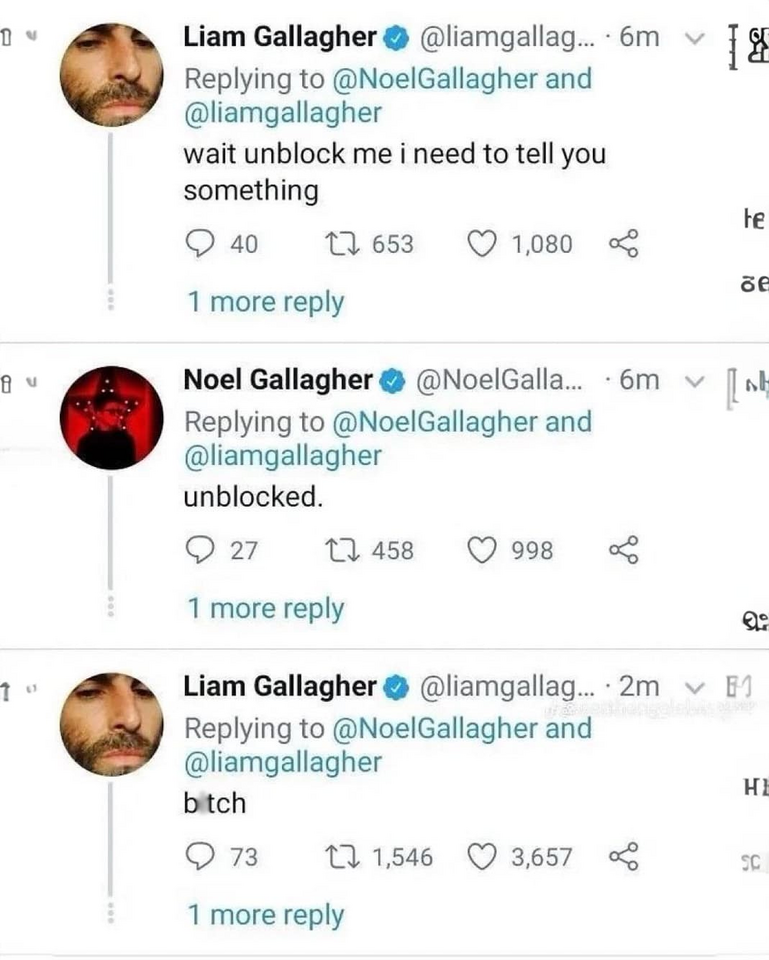Open the Liam Gallagher display name on the first tweet
Image resolution: width=769 pixels, height=960 pixels.
[x=280, y=37]
